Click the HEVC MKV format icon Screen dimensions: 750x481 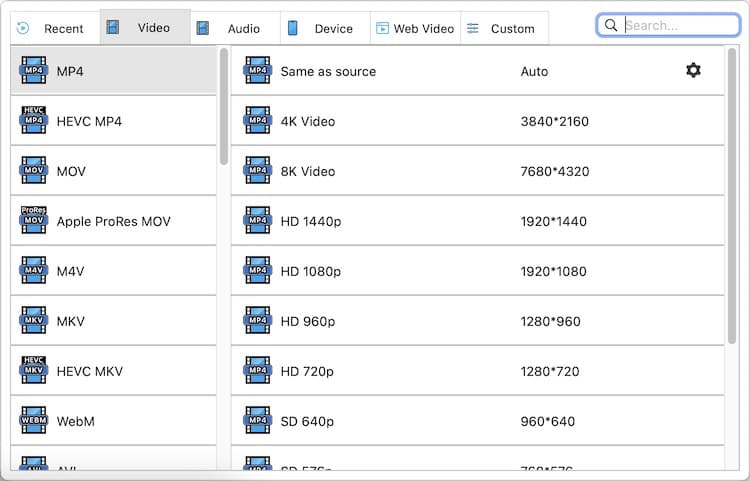click(x=33, y=370)
